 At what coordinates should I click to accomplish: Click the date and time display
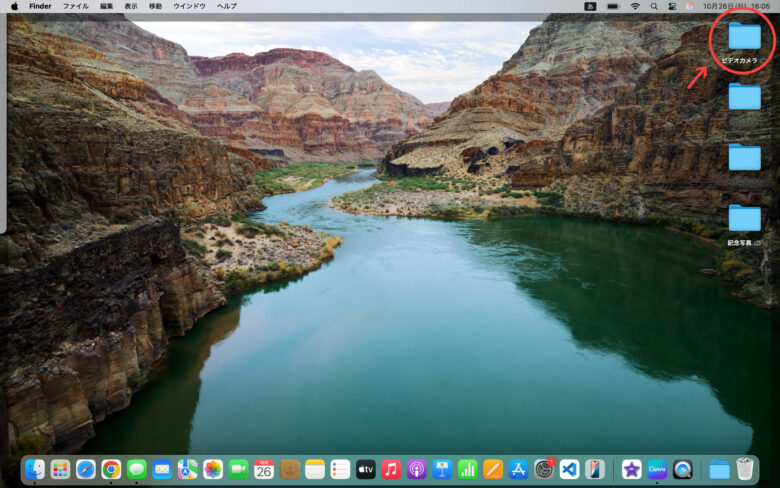point(736,6)
